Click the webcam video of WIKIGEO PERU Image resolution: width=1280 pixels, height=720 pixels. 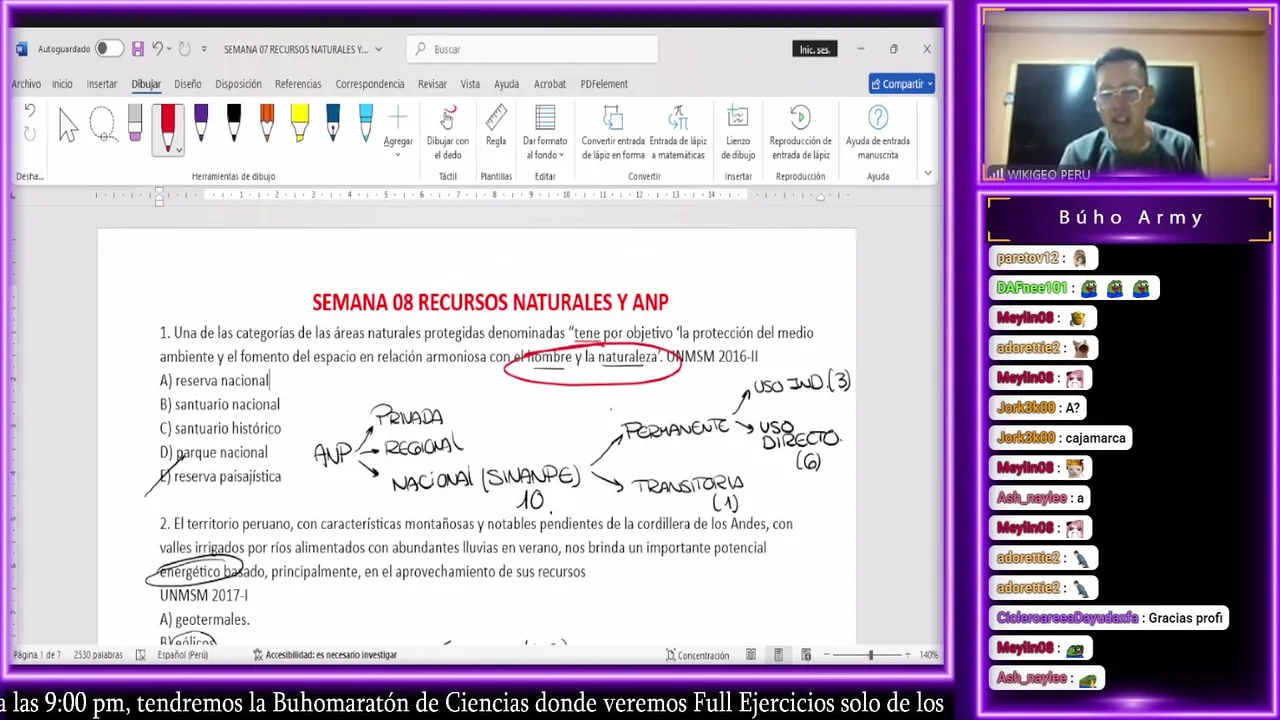pos(1127,95)
